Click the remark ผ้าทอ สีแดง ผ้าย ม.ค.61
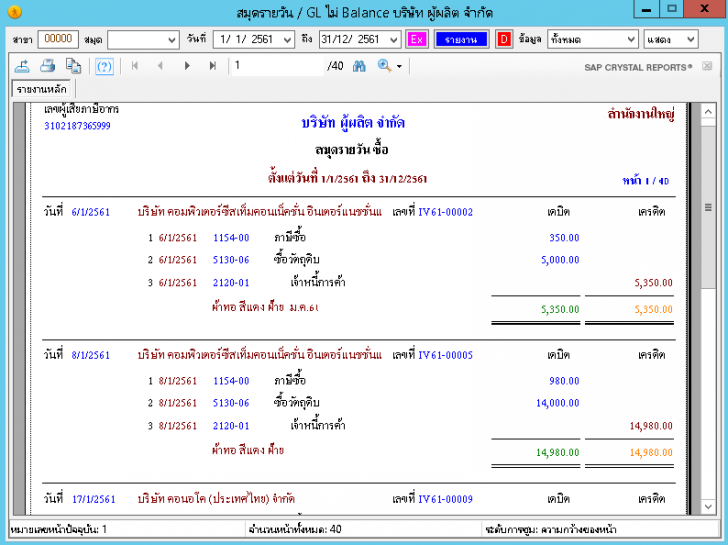The width and height of the screenshot is (728, 545). pos(265,307)
